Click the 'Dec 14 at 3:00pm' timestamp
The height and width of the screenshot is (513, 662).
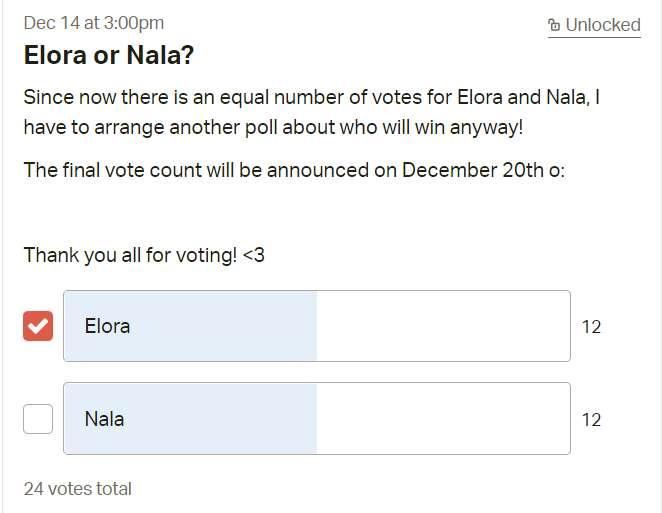(x=94, y=23)
